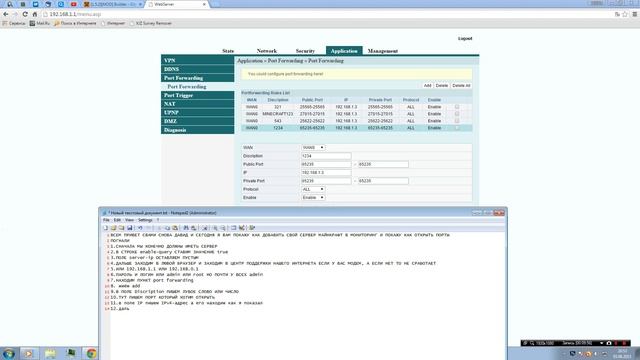The width and height of the screenshot is (640, 360).
Task: Click the Public Port start field
Action: tap(326, 164)
